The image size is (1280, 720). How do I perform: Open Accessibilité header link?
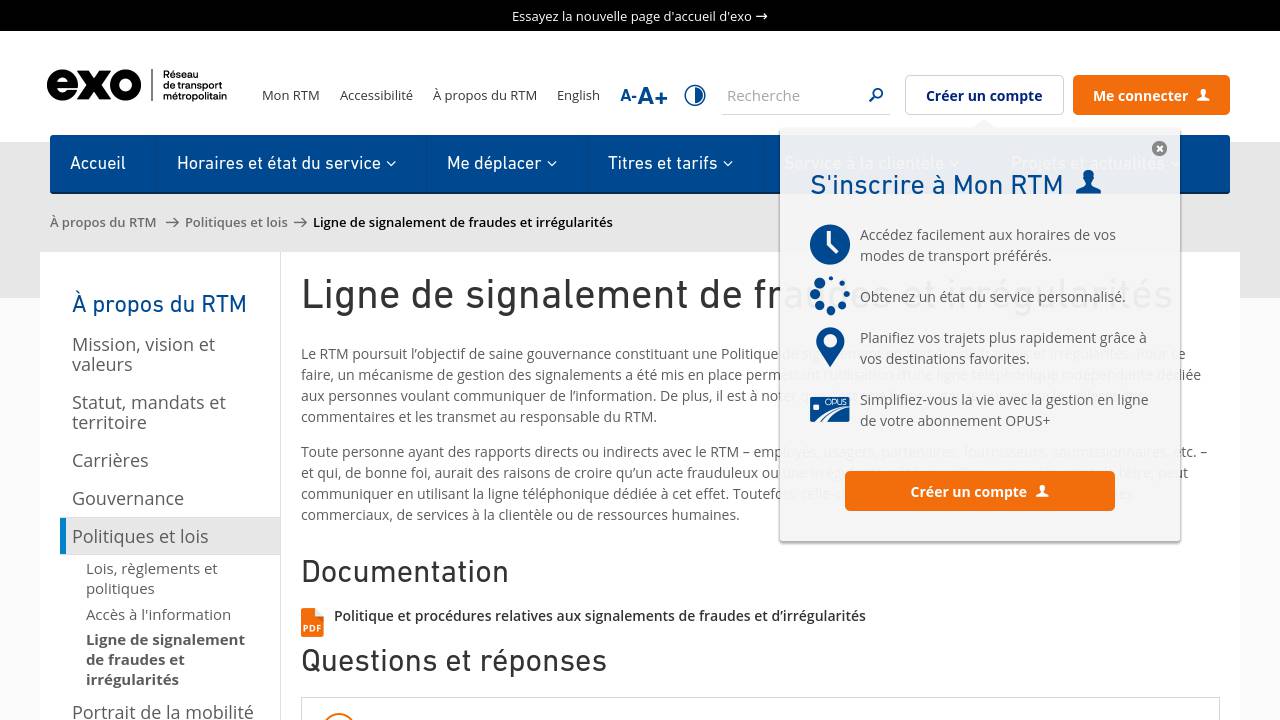[376, 95]
